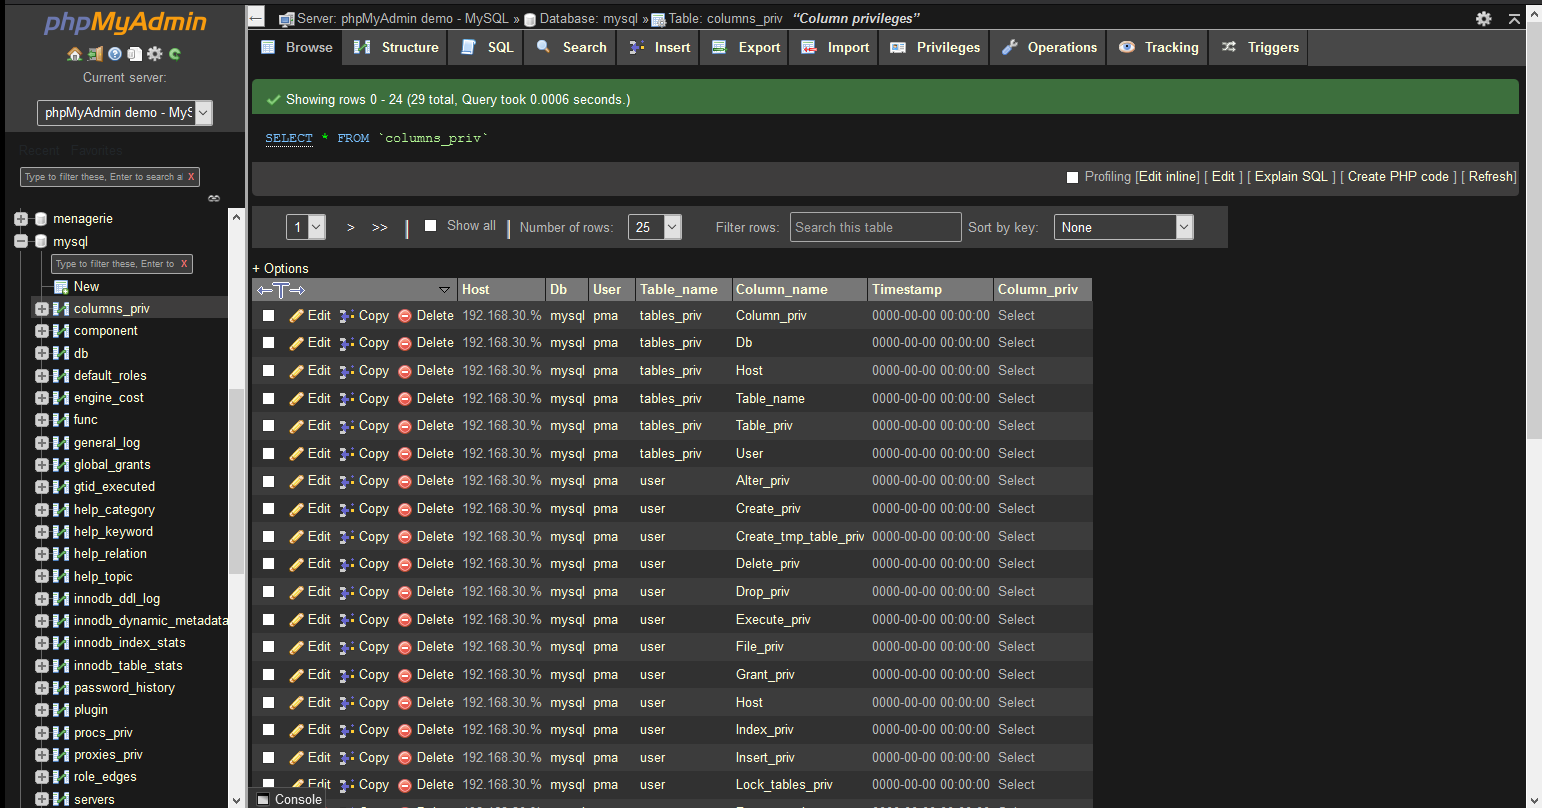This screenshot has width=1542, height=808.
Task: Open the help_topic table in the tree
Action: (103, 576)
